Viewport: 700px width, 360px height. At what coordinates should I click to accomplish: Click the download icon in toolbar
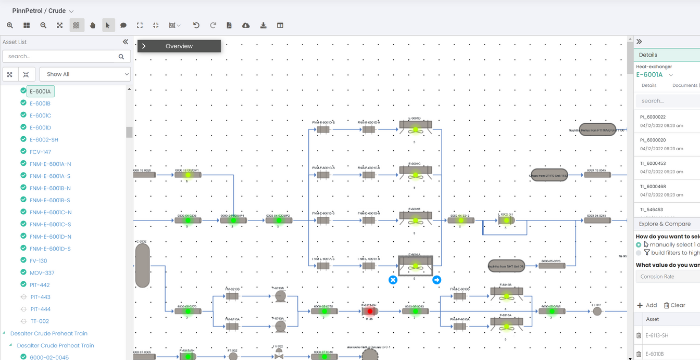pos(263,25)
